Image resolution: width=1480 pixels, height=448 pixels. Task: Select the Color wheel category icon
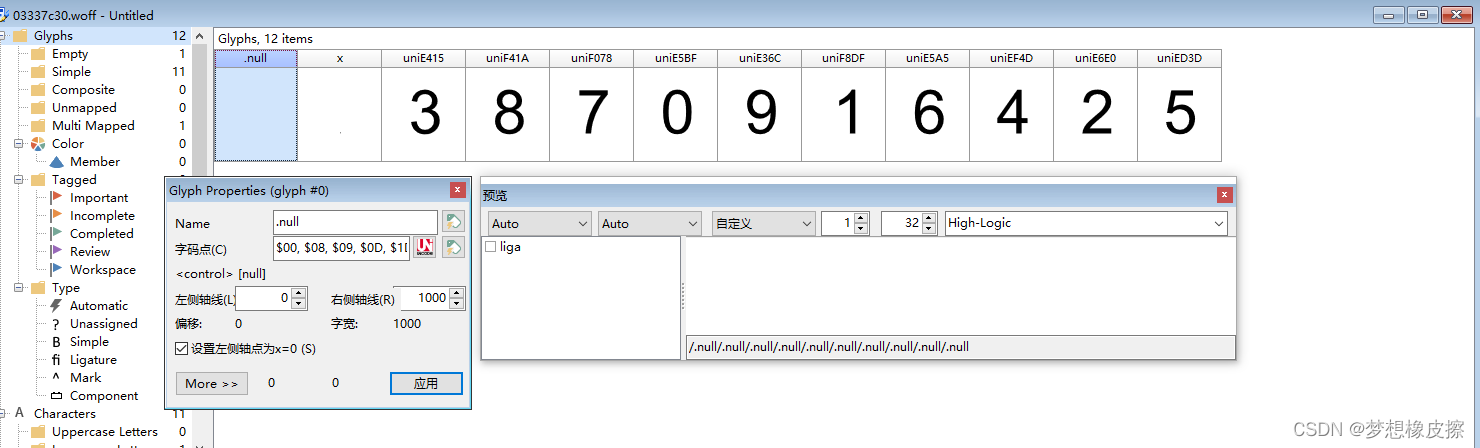pos(38,144)
